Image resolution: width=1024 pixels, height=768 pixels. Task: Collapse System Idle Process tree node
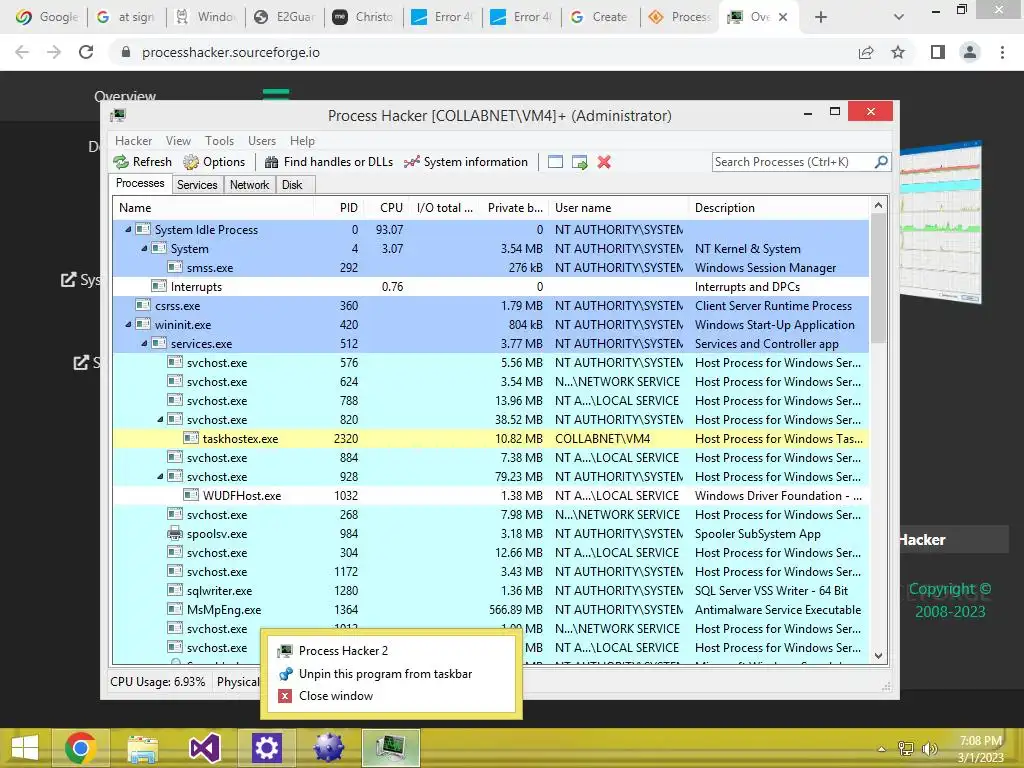click(128, 230)
